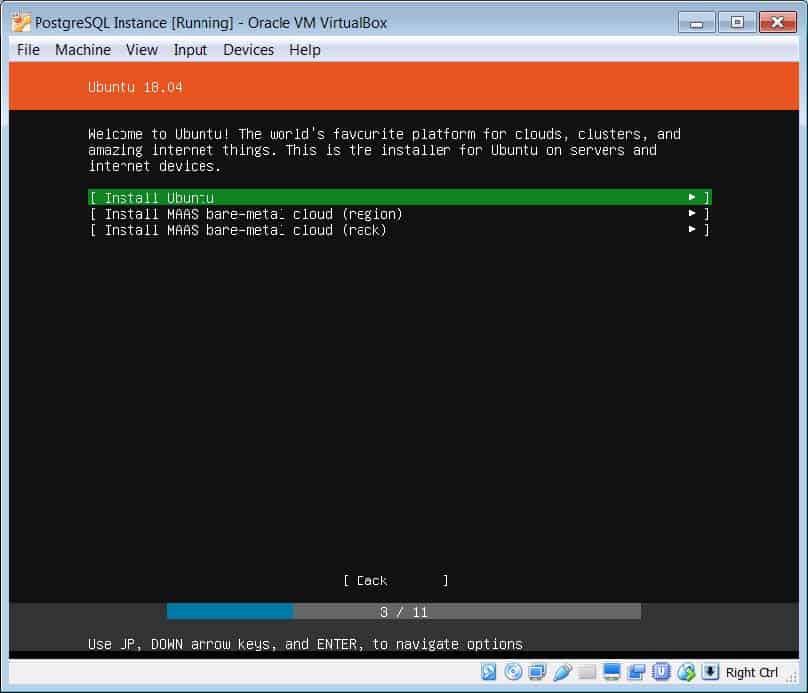Click the 3 / 11 progress bar
Viewport: 808px width, 693px height.
pyautogui.click(x=403, y=612)
